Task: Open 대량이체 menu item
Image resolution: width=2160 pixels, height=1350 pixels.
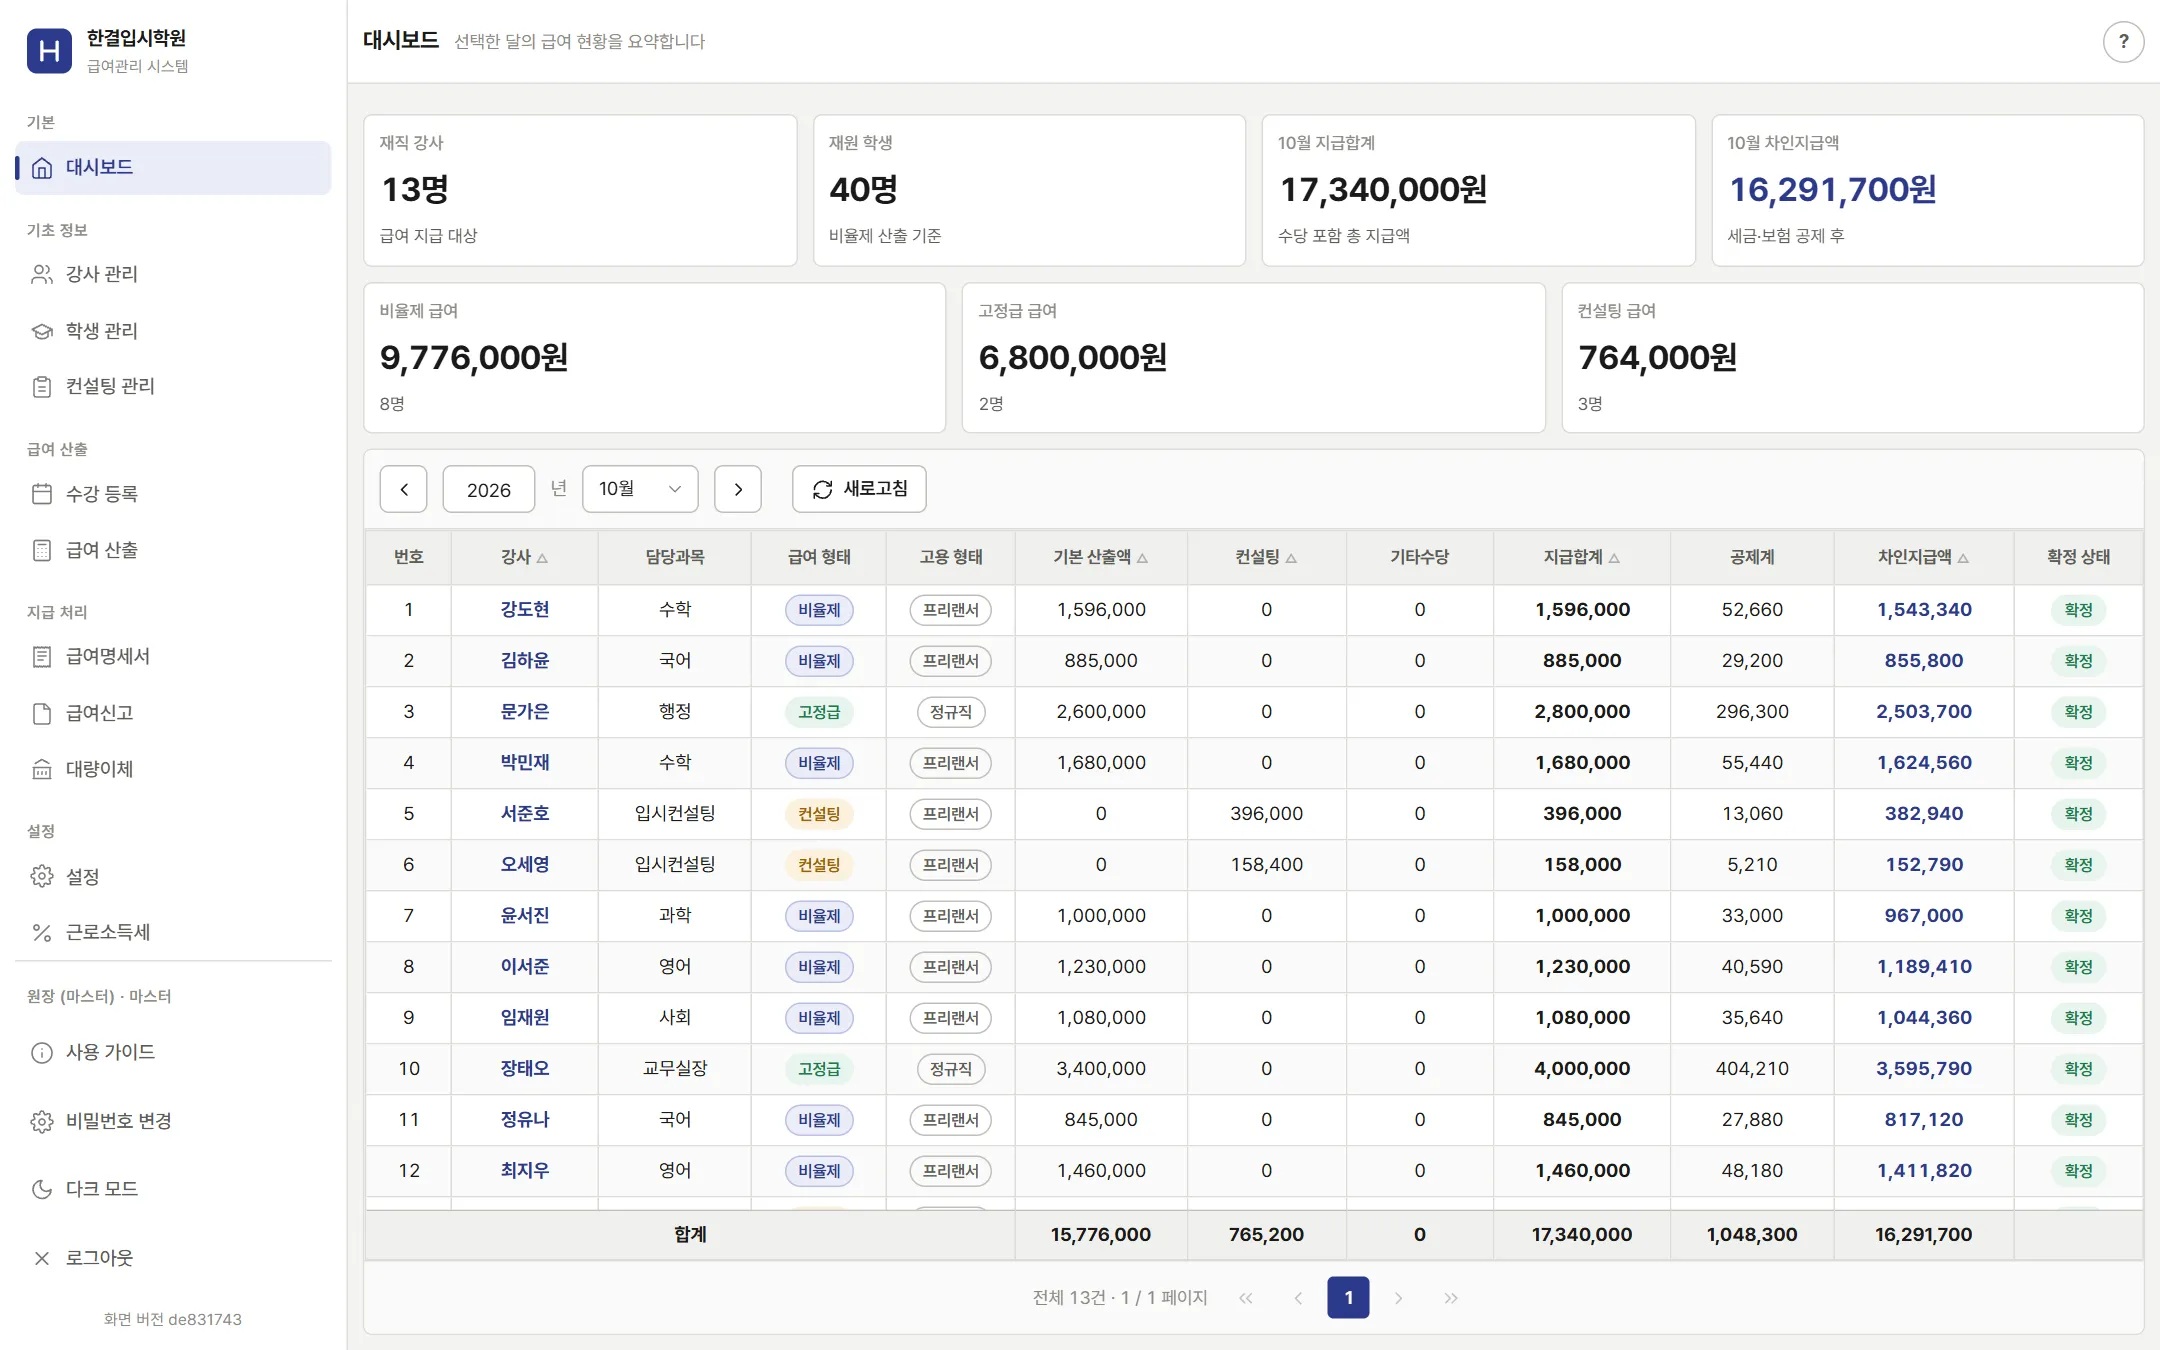Action: [173, 769]
